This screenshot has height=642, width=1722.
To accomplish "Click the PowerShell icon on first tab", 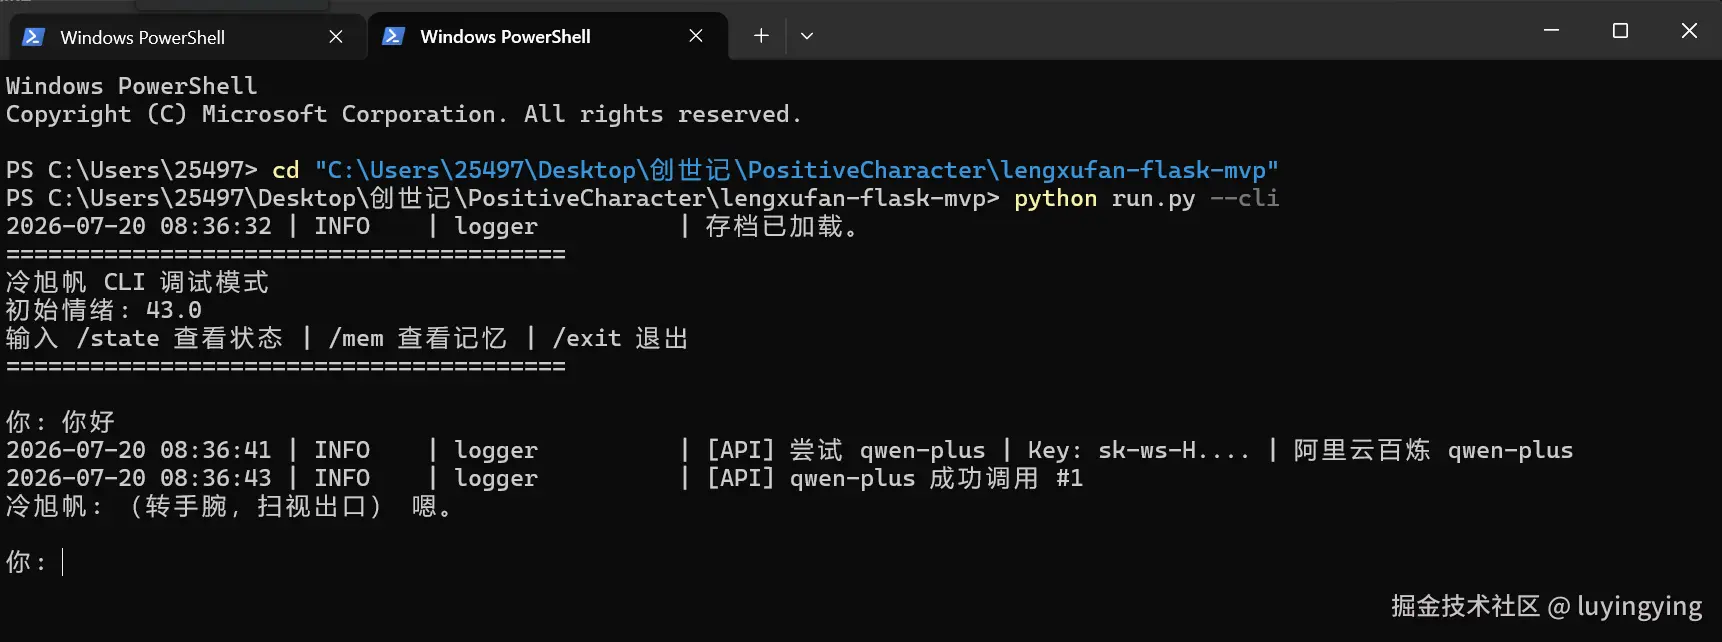I will tap(33, 37).
